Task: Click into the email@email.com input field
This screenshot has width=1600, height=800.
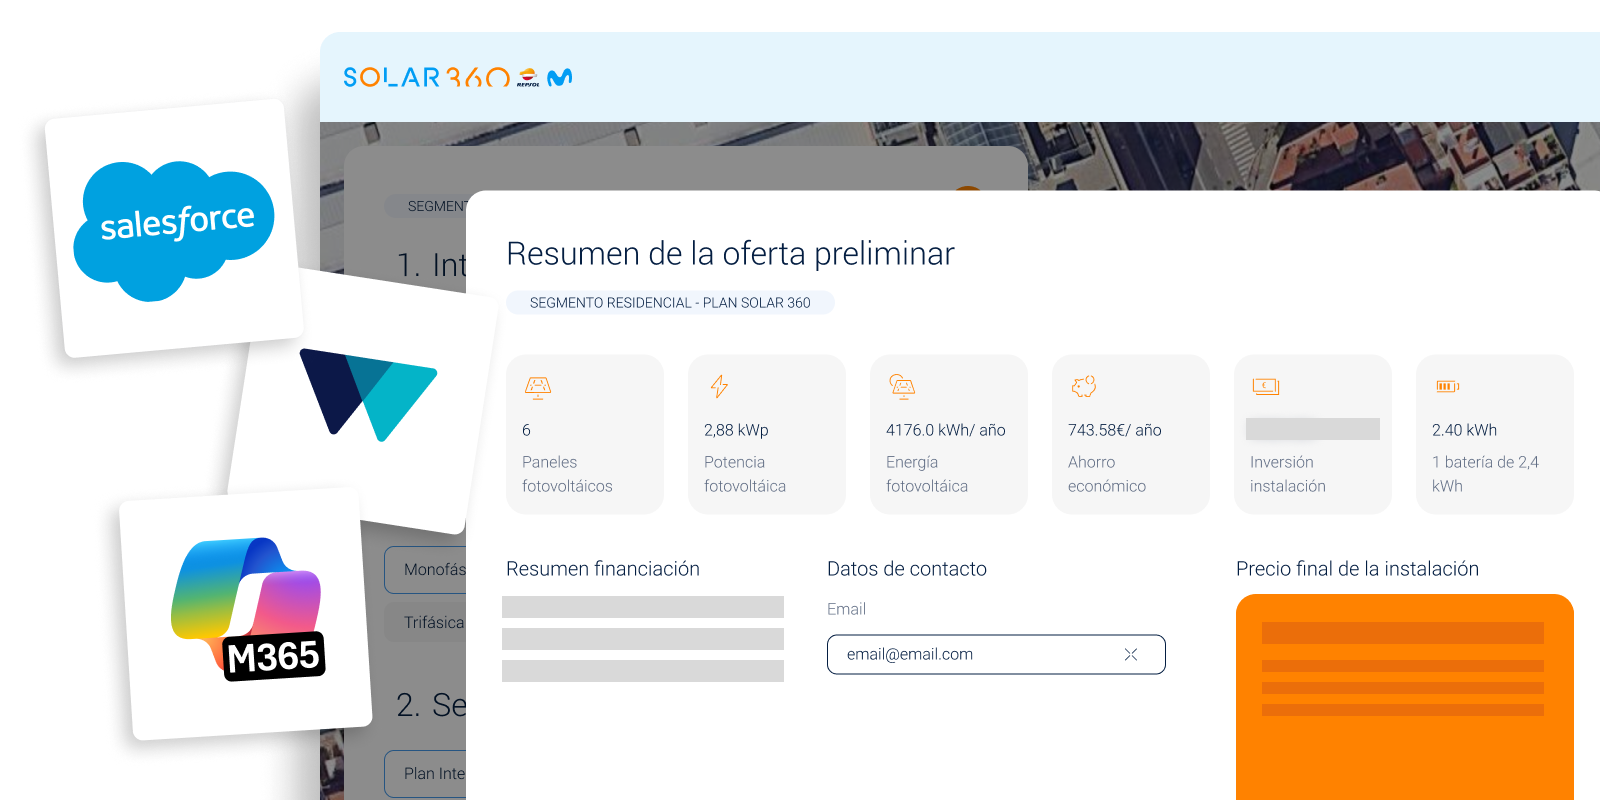Action: [x=996, y=654]
